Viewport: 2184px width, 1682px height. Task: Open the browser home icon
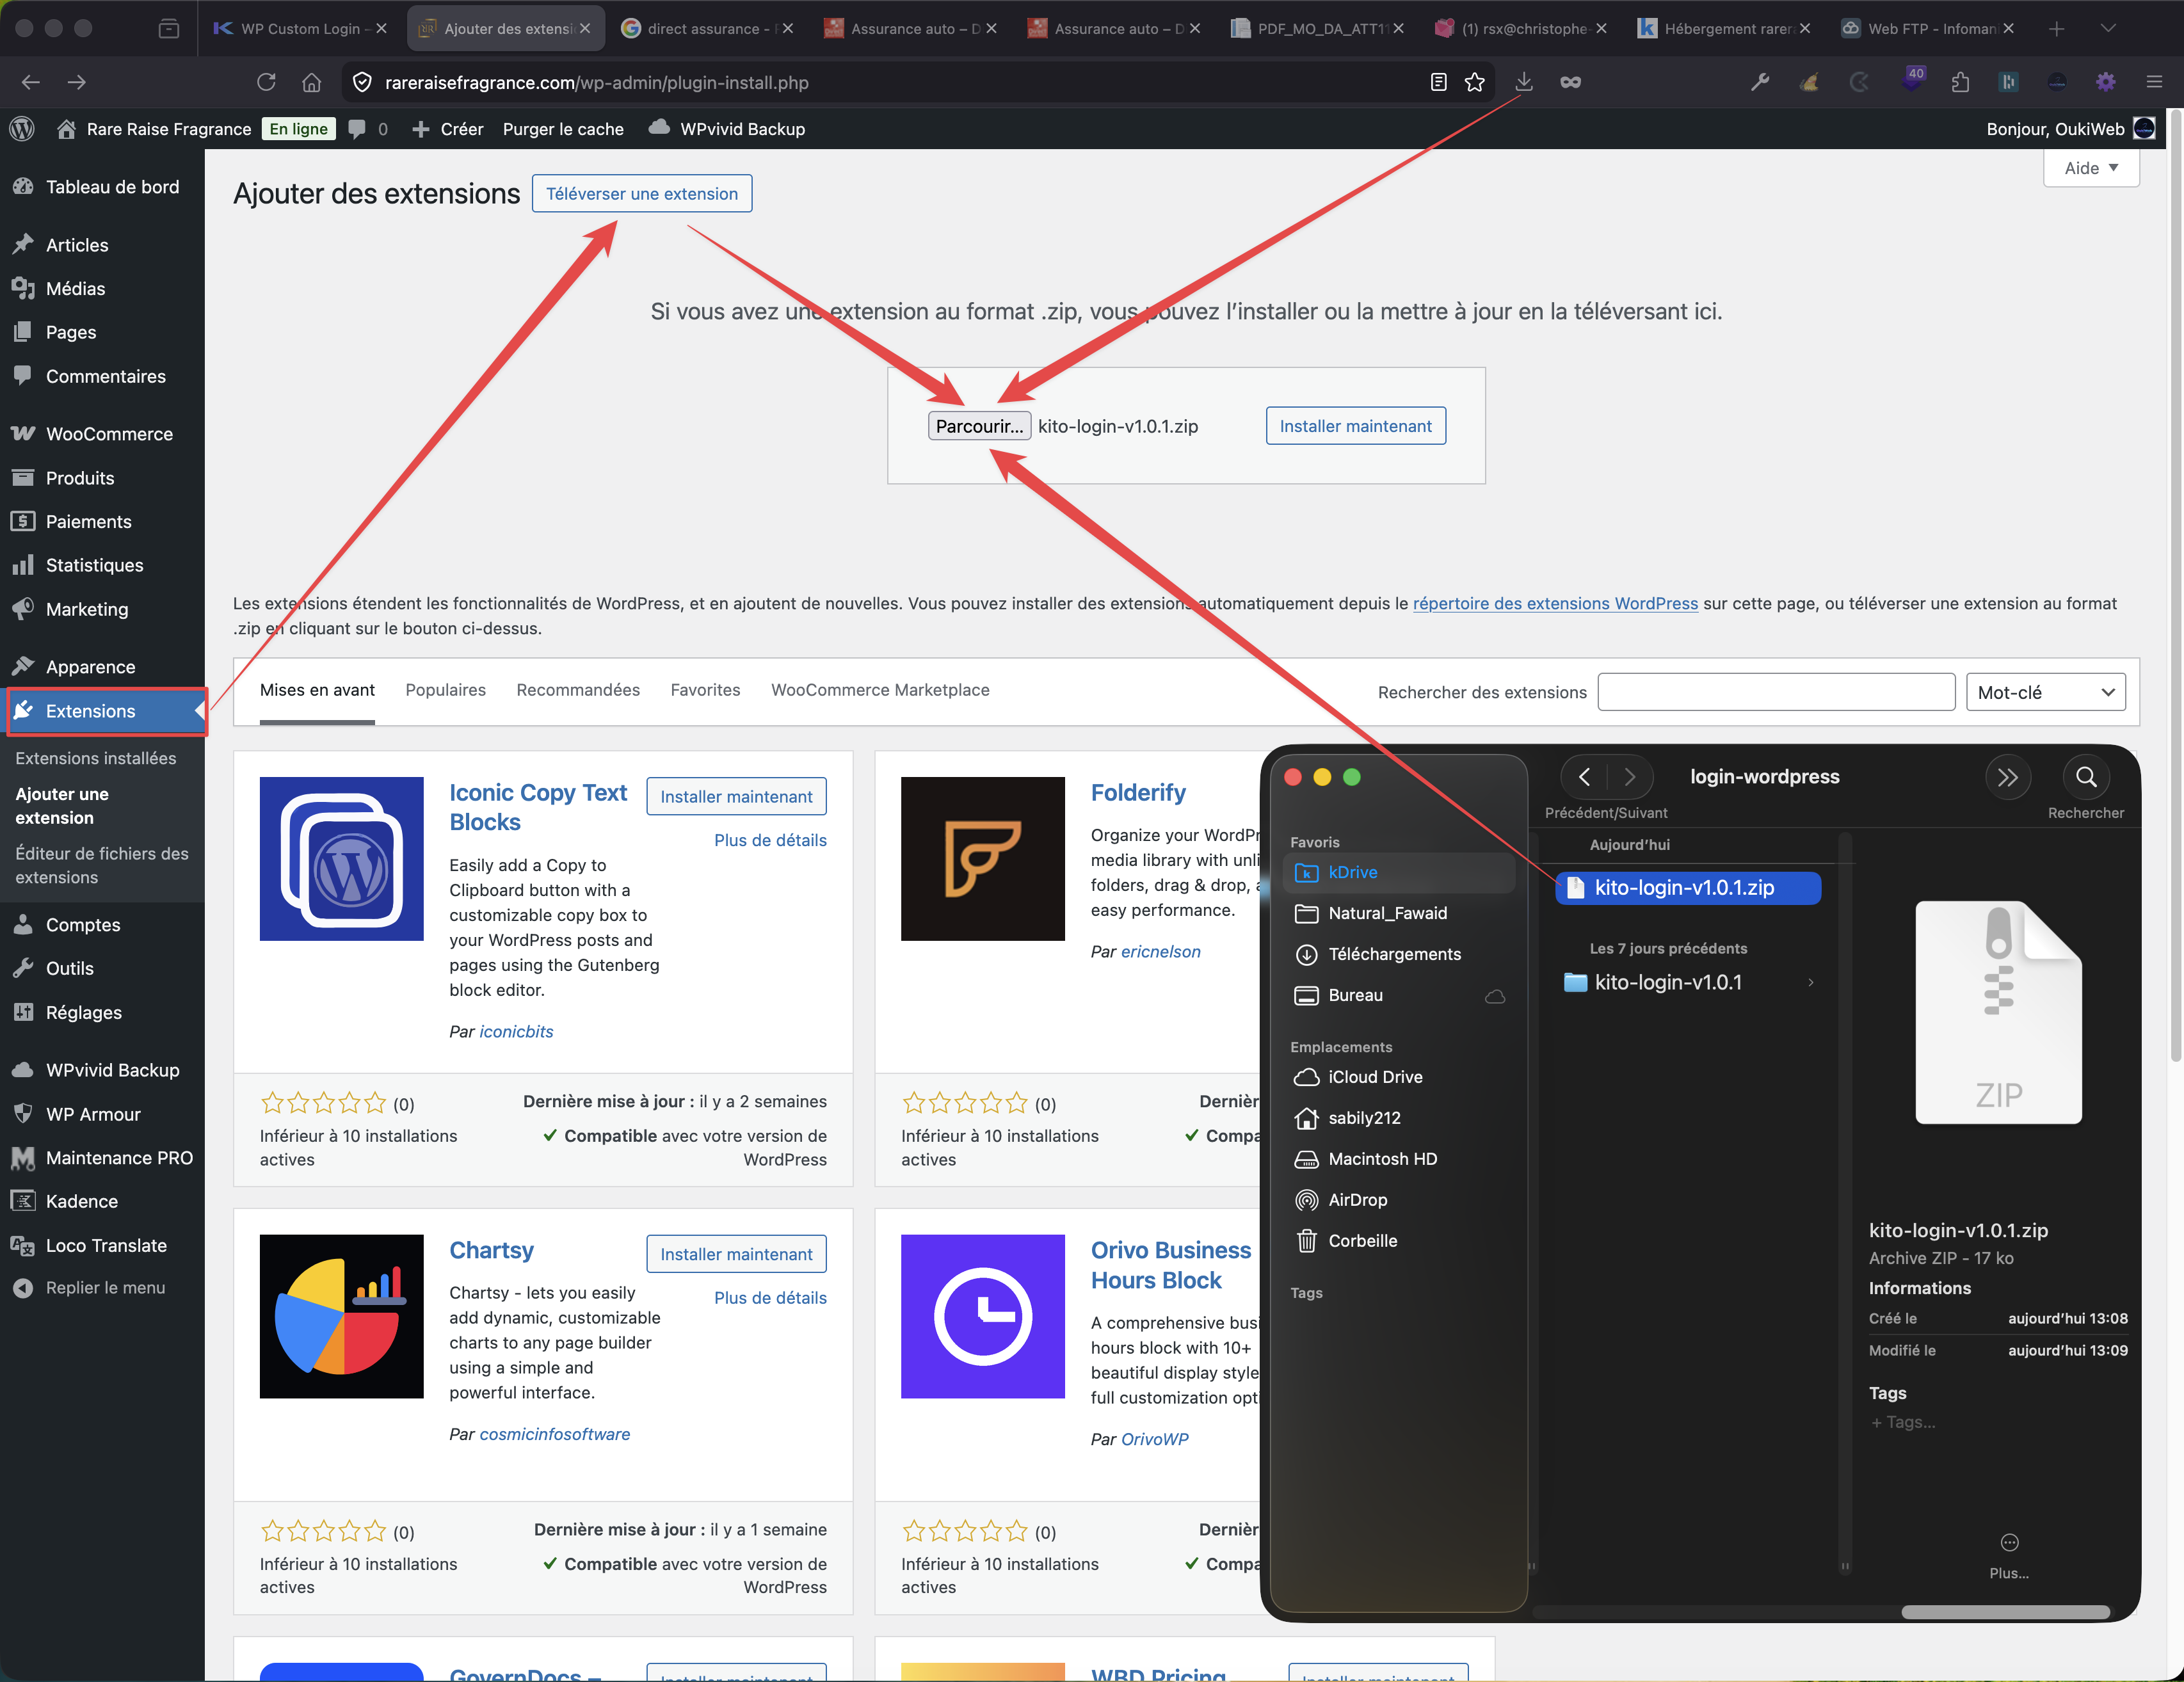point(312,82)
